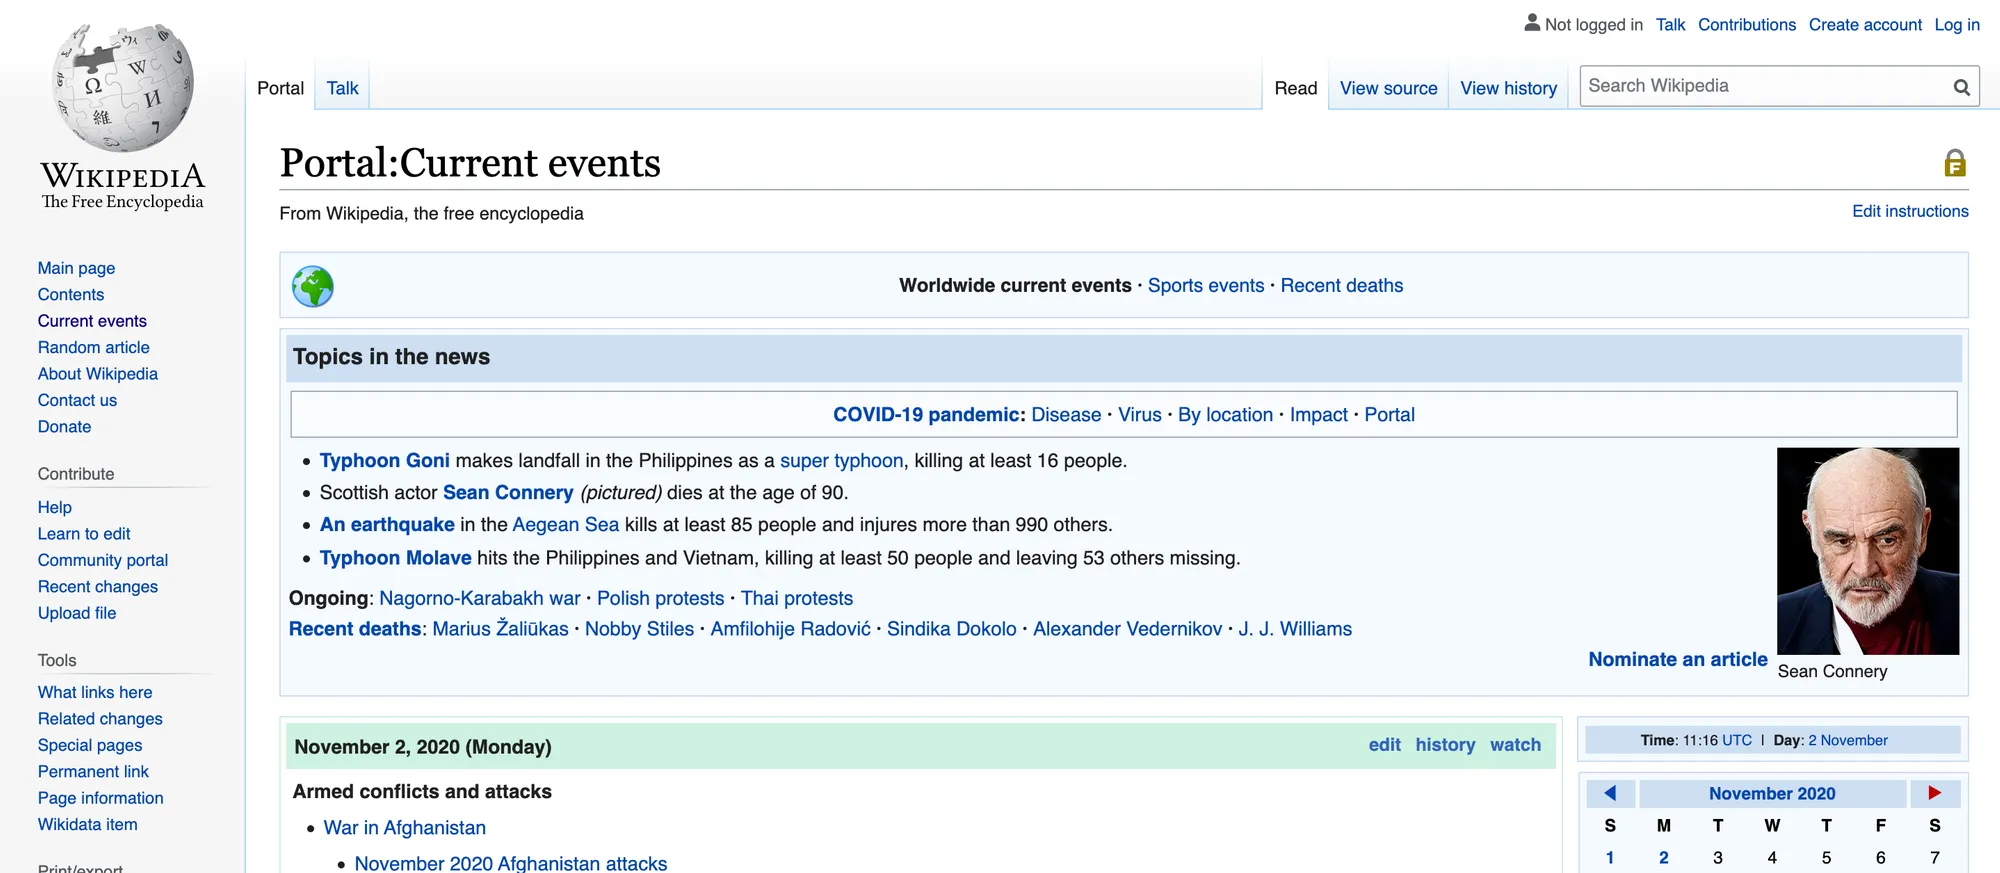Click edit for November 2, 2020 section
The image size is (2000, 873).
1384,744
